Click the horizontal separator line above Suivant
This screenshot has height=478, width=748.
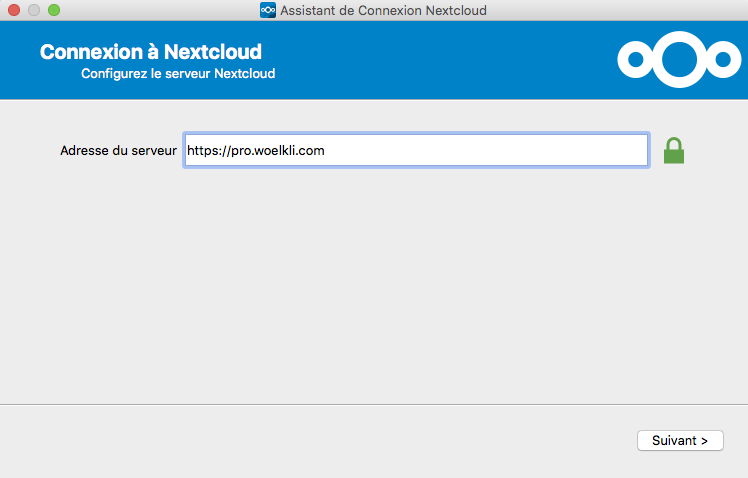[374, 405]
